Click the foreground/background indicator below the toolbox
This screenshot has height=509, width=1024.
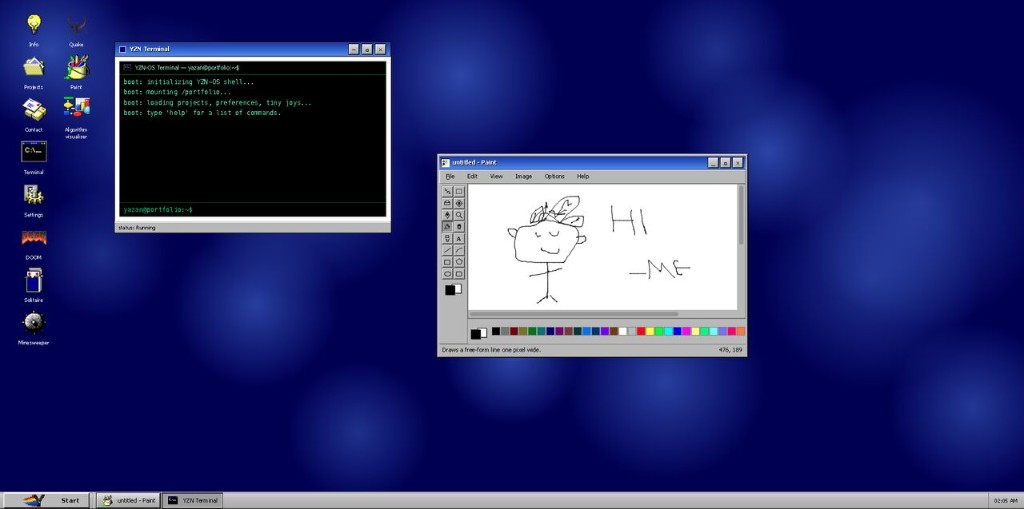pos(453,289)
